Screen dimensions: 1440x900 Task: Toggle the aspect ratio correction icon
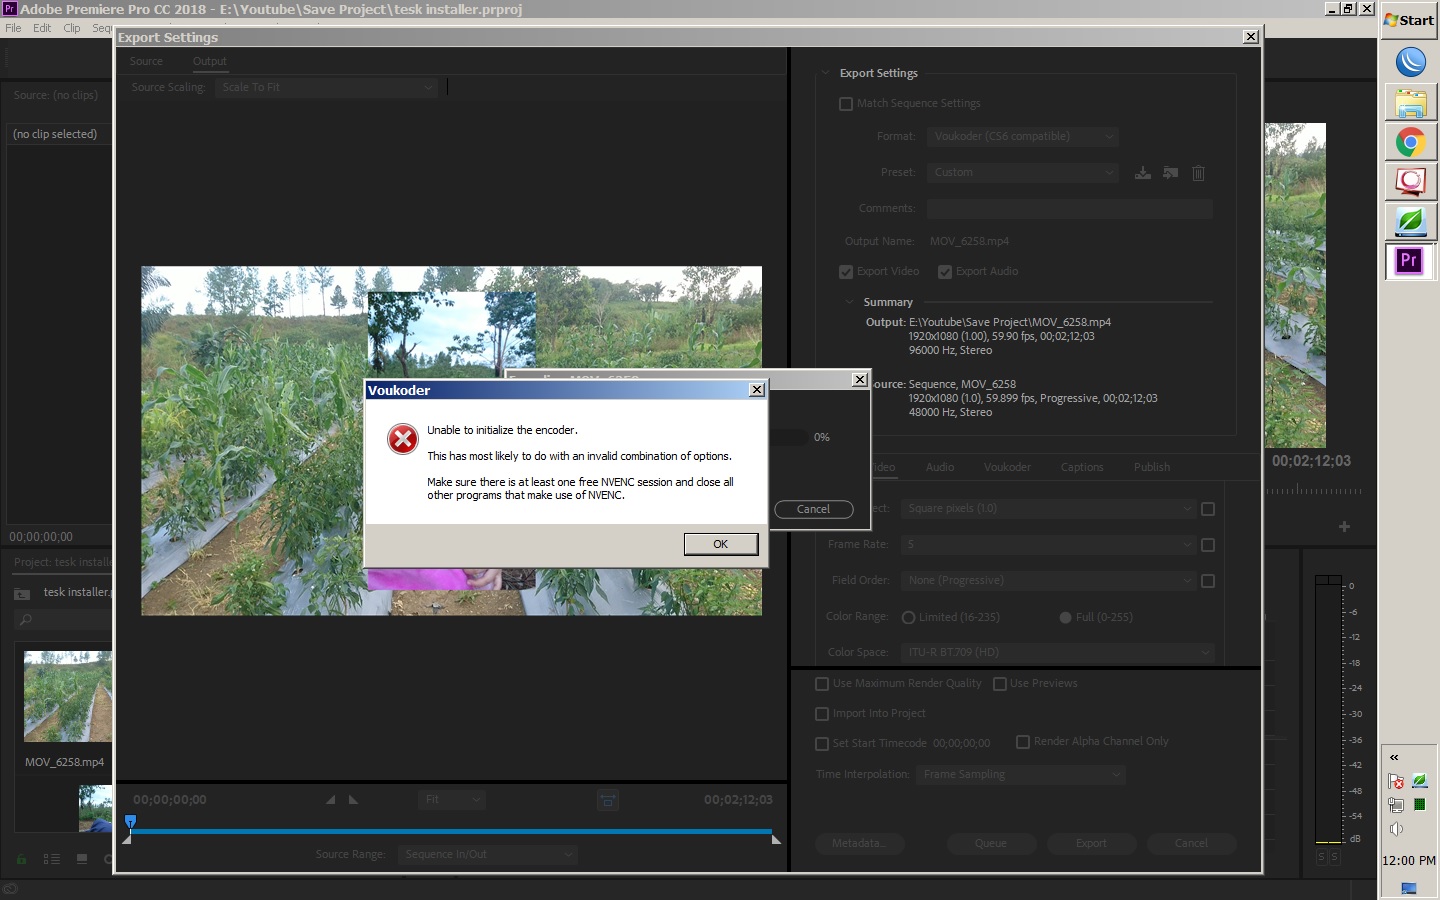coord(607,800)
